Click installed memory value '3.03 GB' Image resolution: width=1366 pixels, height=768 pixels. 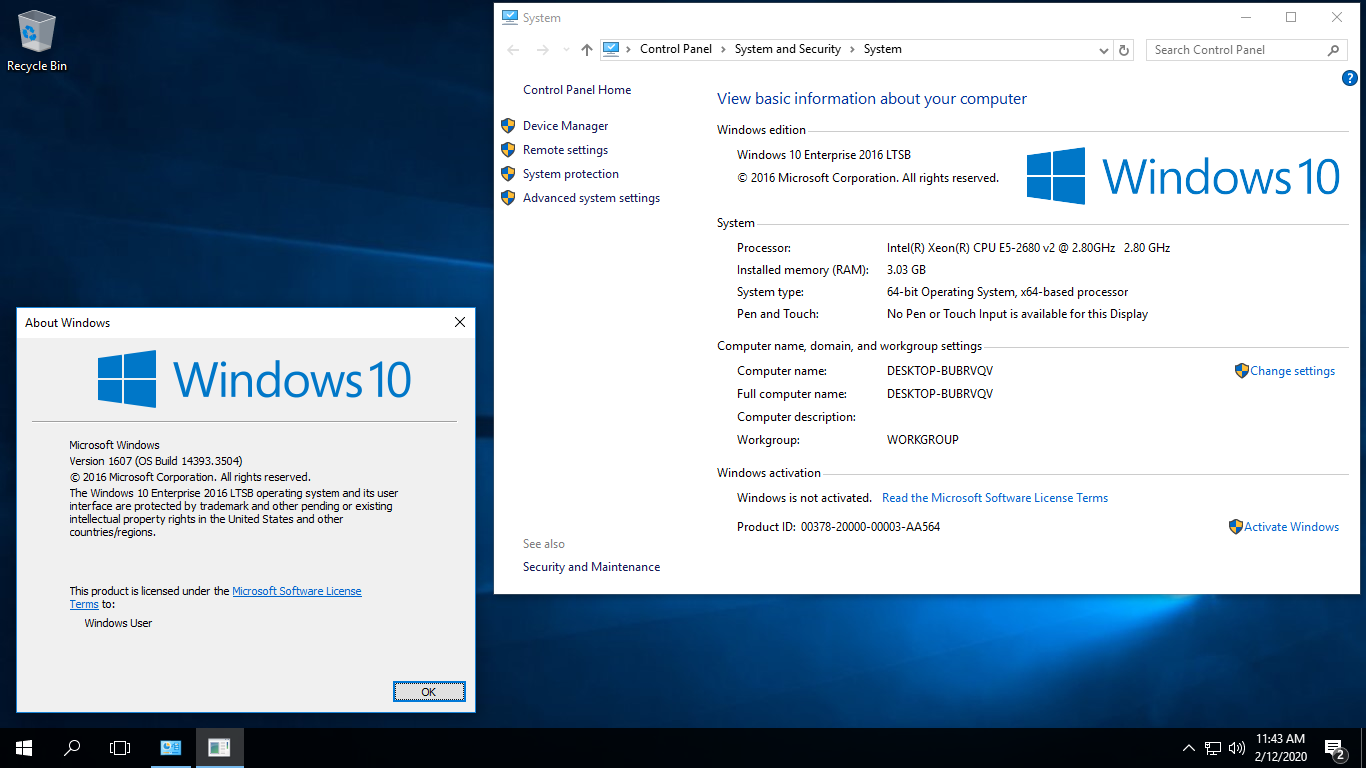pos(906,270)
